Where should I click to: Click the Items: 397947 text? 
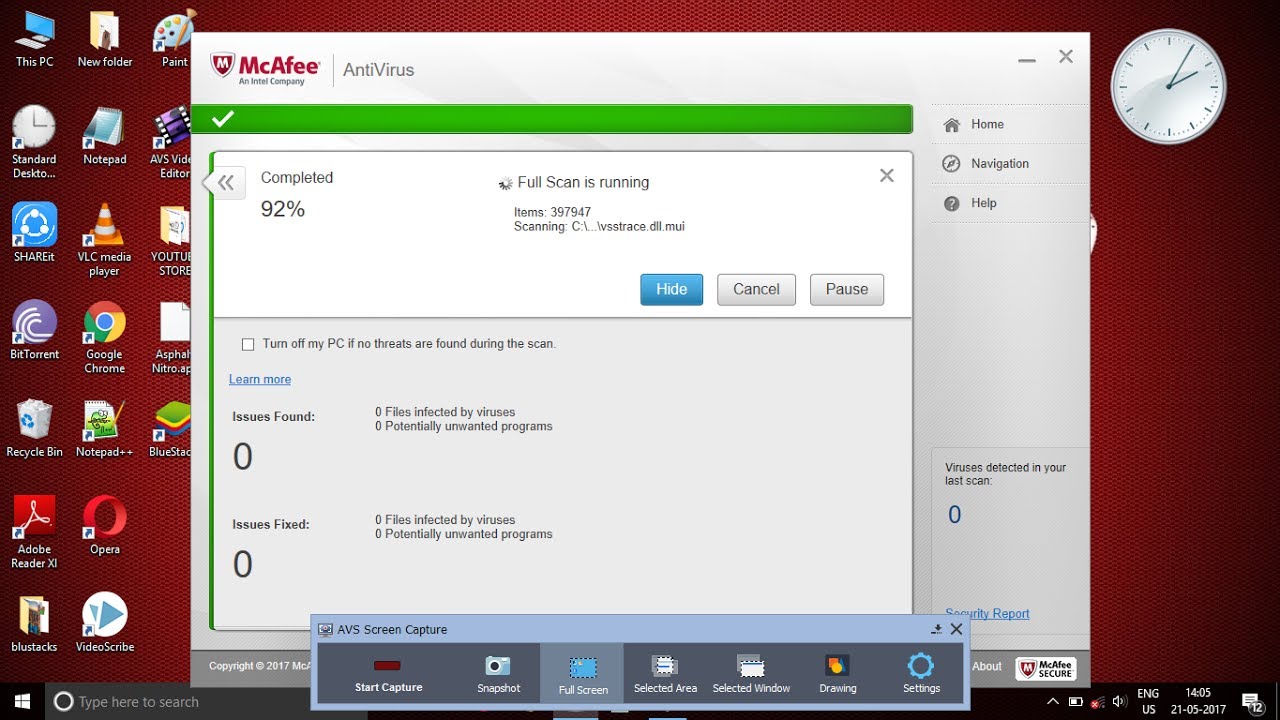pyautogui.click(x=552, y=212)
